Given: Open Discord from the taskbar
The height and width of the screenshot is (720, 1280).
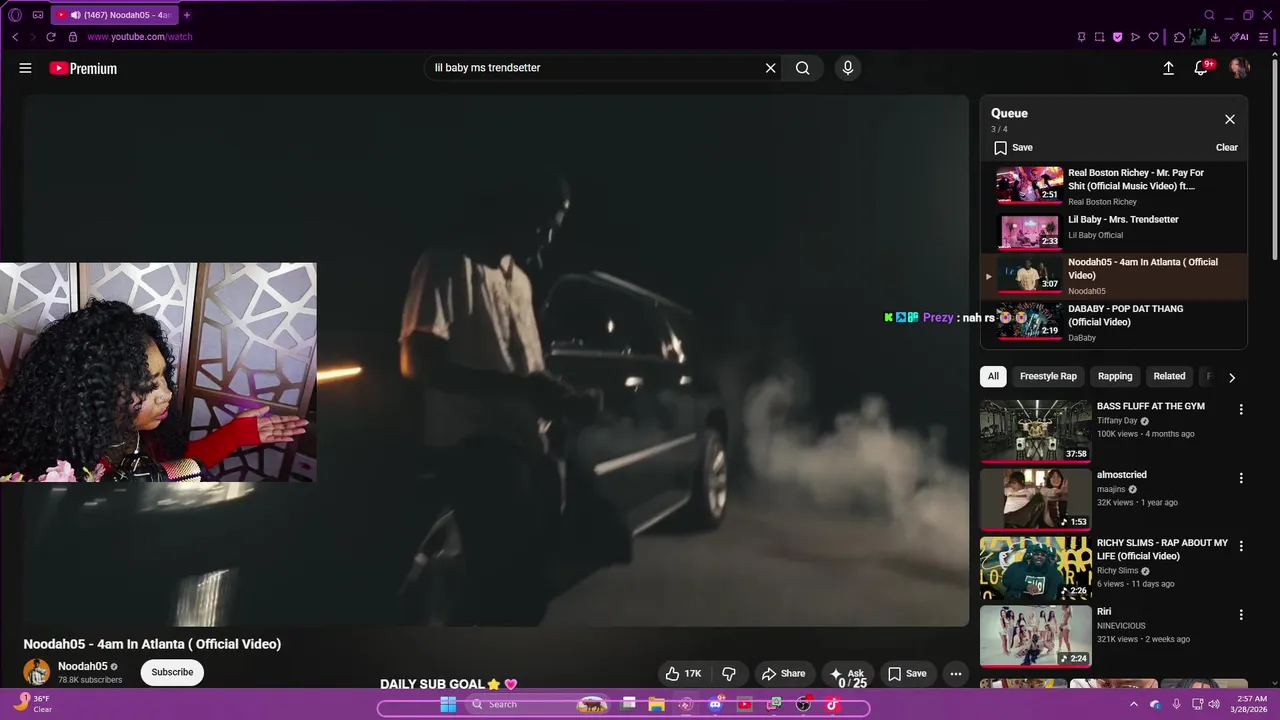Looking at the screenshot, I should pyautogui.click(x=715, y=704).
